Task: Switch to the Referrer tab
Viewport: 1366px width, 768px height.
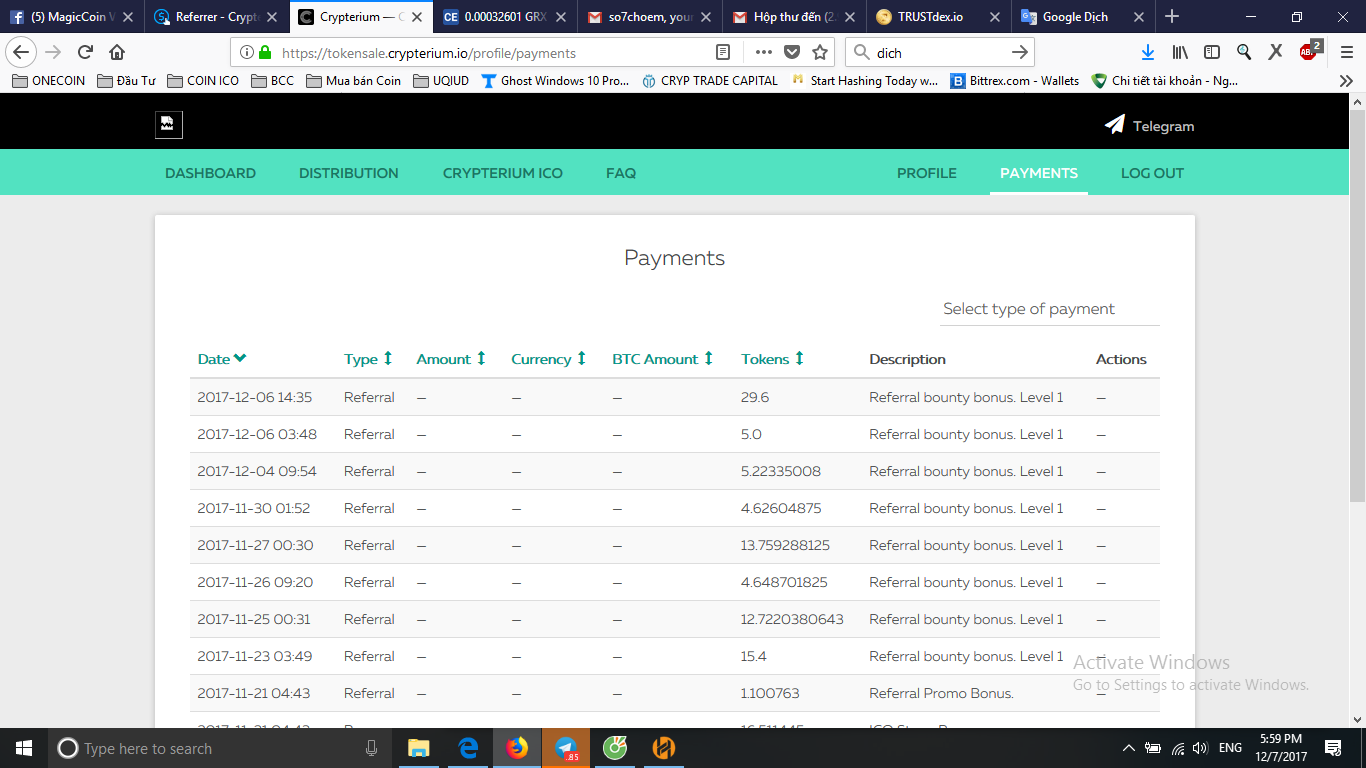Action: point(217,17)
